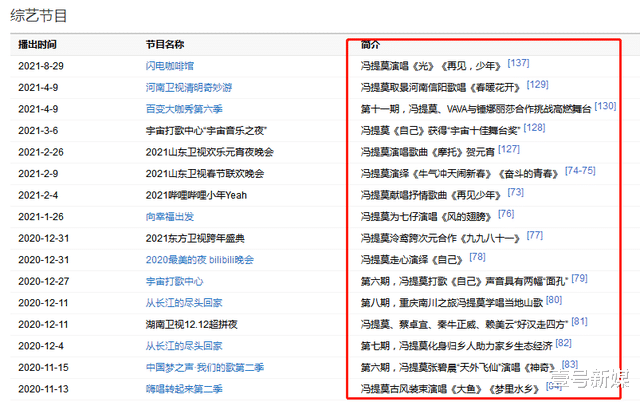
Task: Jump to reference [81]
Action: [579, 322]
